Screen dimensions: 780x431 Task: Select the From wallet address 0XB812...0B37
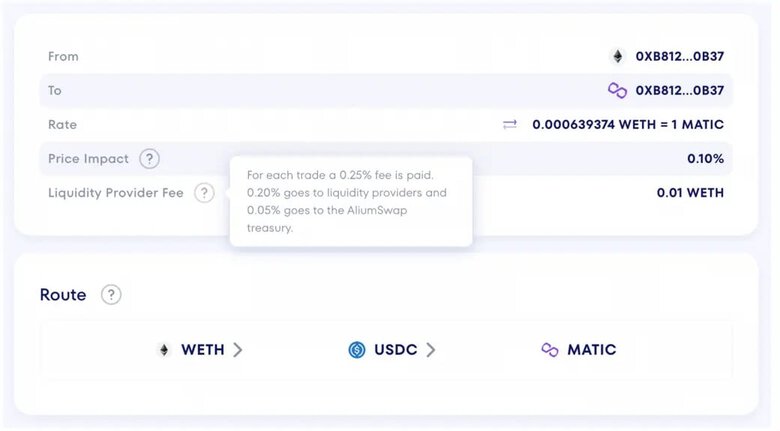click(680, 56)
